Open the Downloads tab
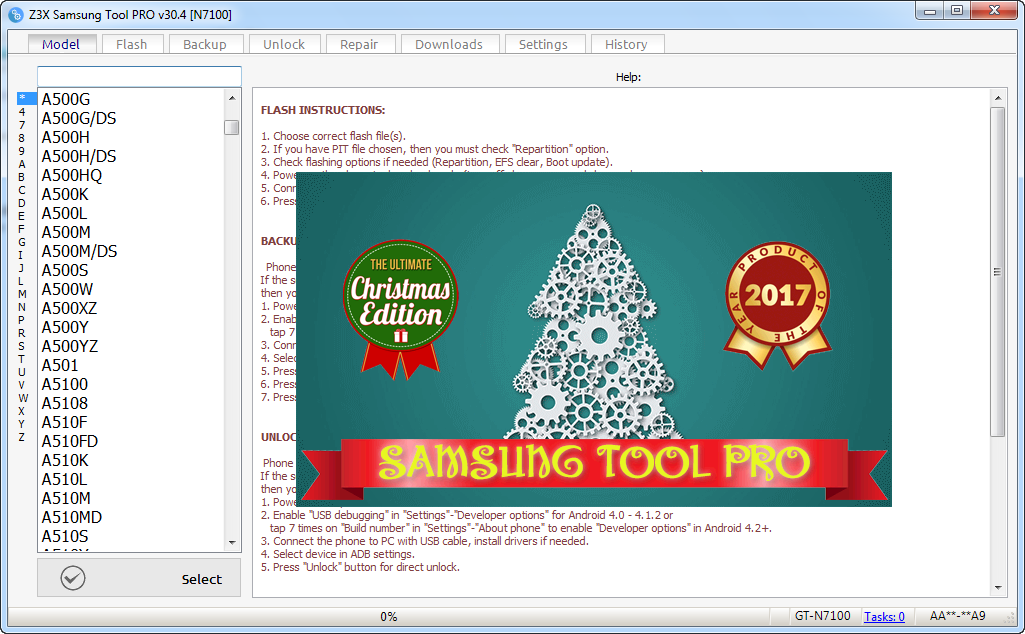The height and width of the screenshot is (634, 1025). point(449,44)
